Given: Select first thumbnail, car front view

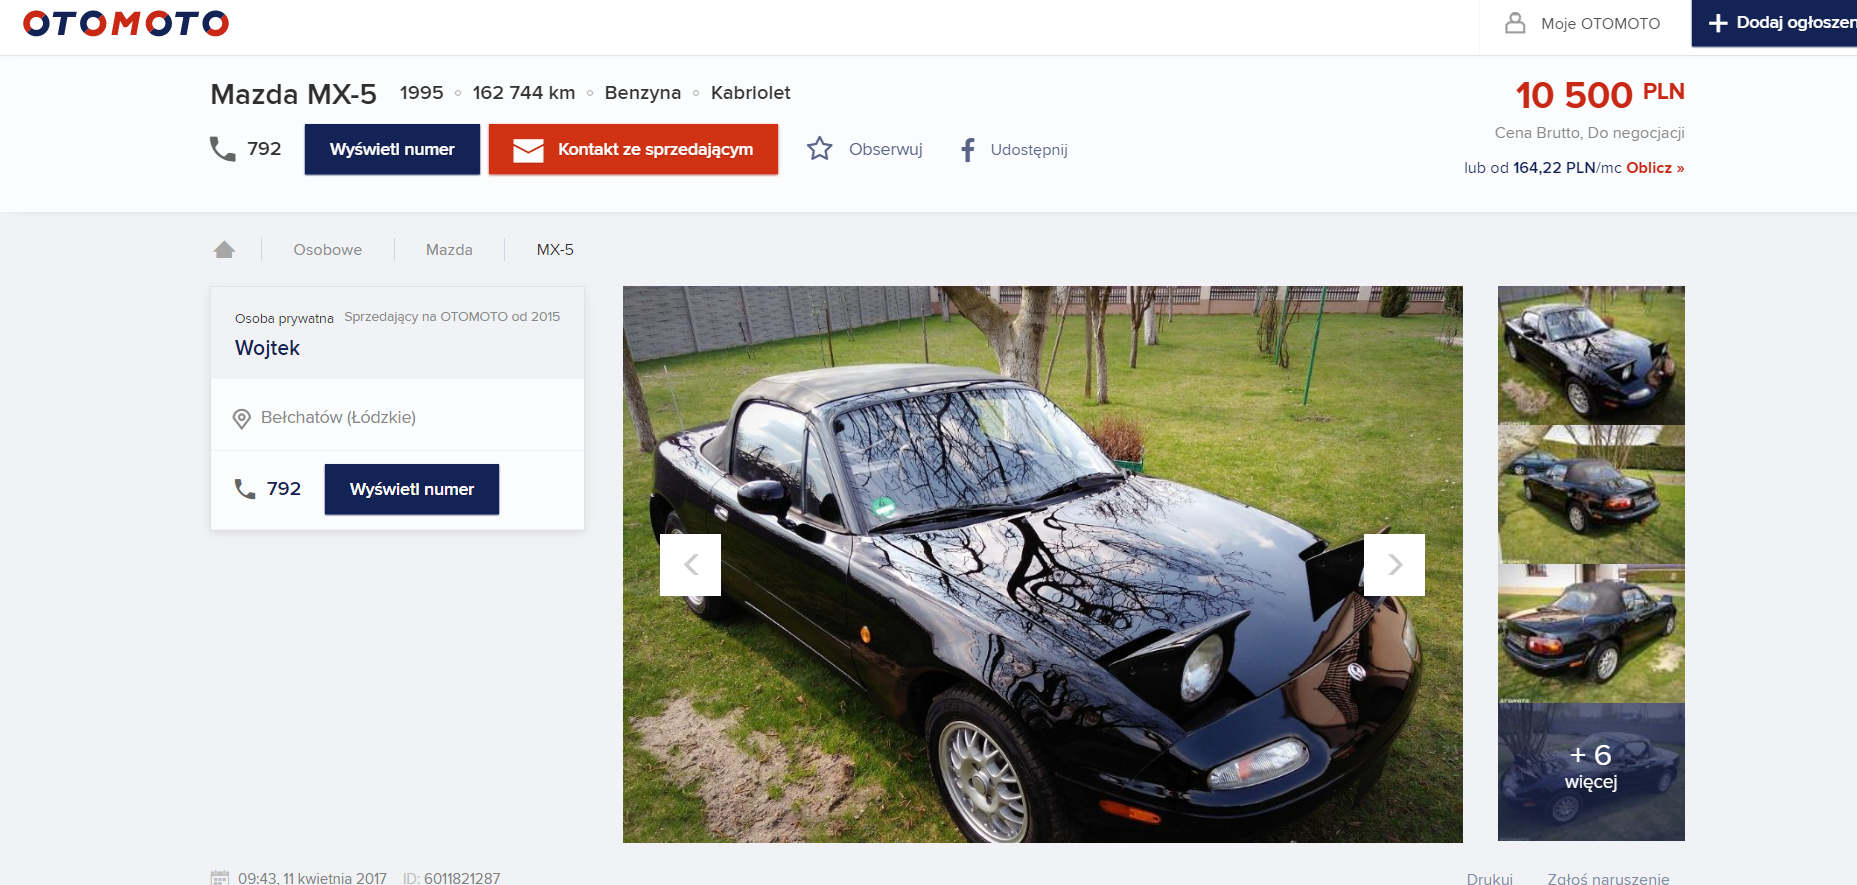Looking at the screenshot, I should pos(1591,355).
